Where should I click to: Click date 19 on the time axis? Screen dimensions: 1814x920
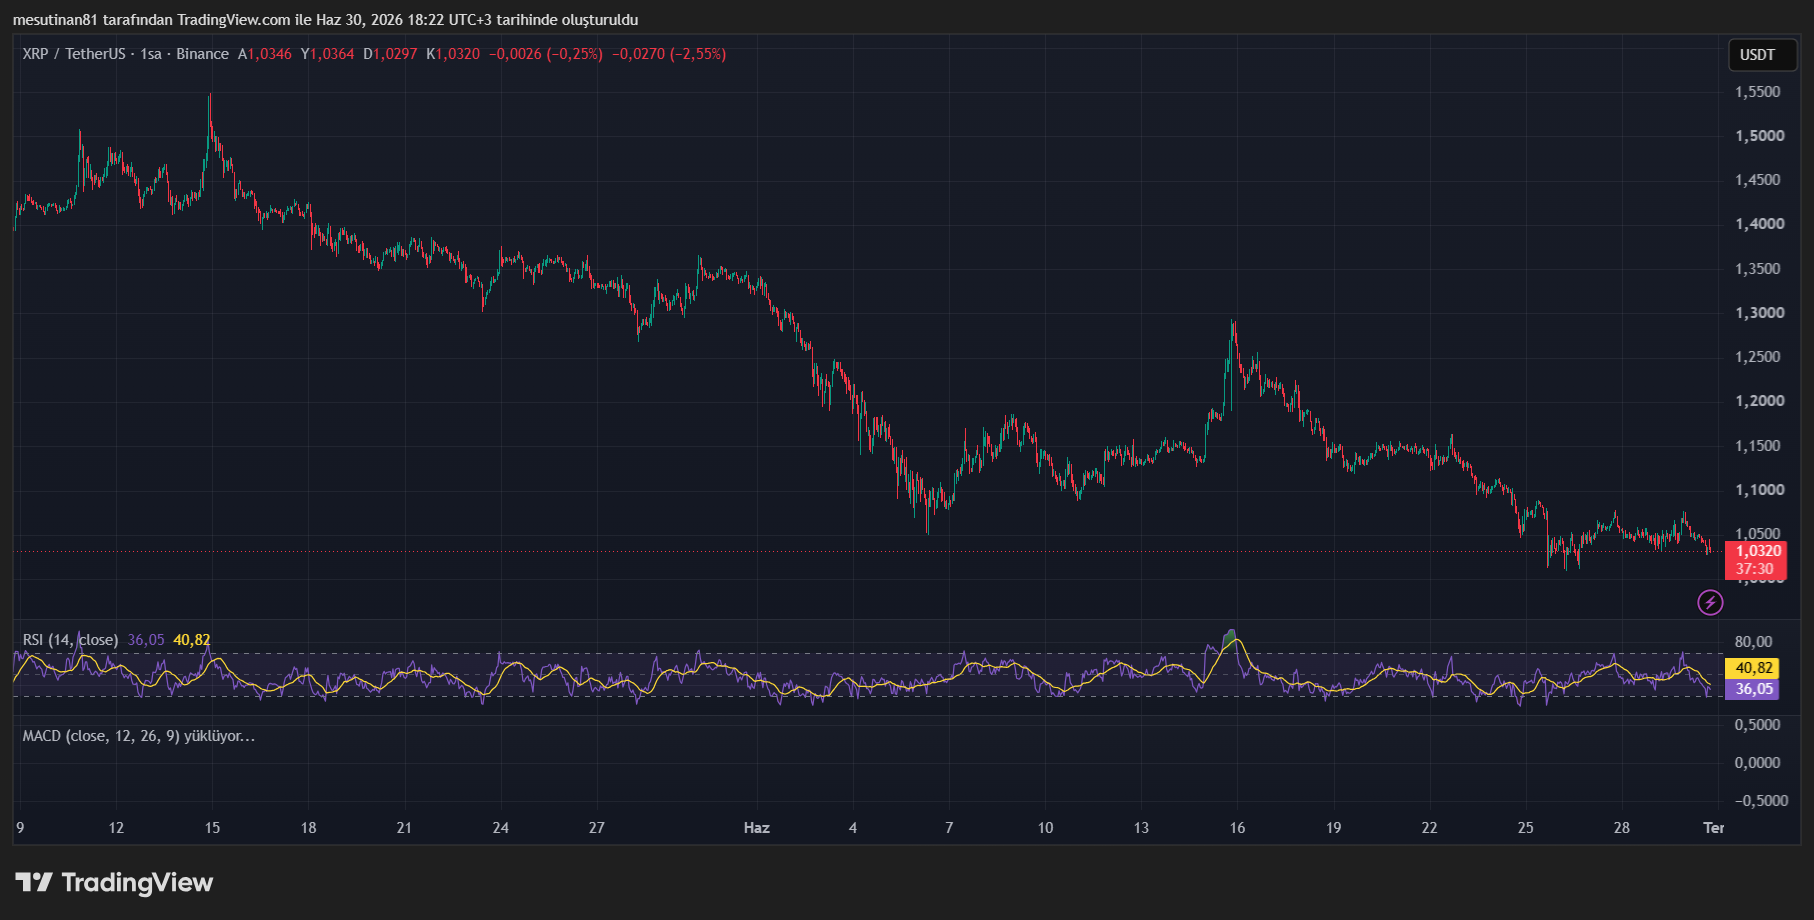click(x=1333, y=828)
